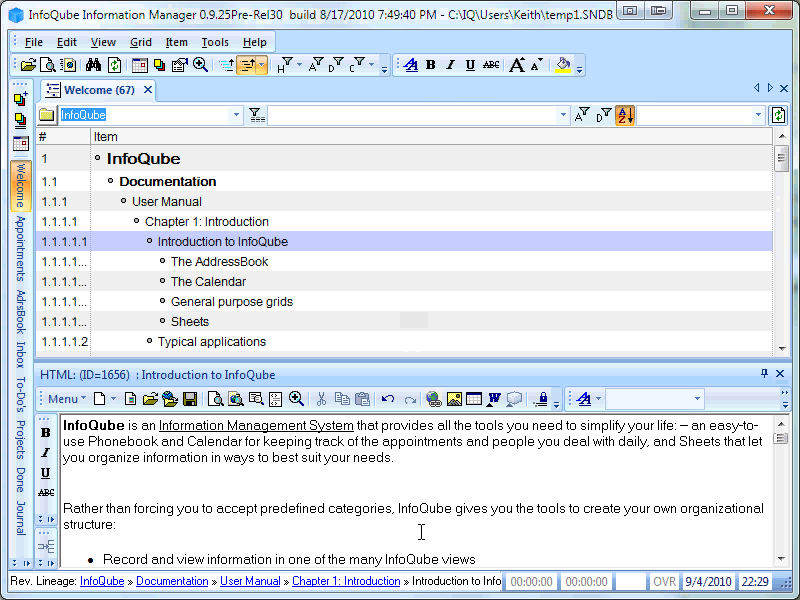The width and height of the screenshot is (800, 600).
Task: Toggle lock icon in HTML toolbar
Action: coord(542,399)
